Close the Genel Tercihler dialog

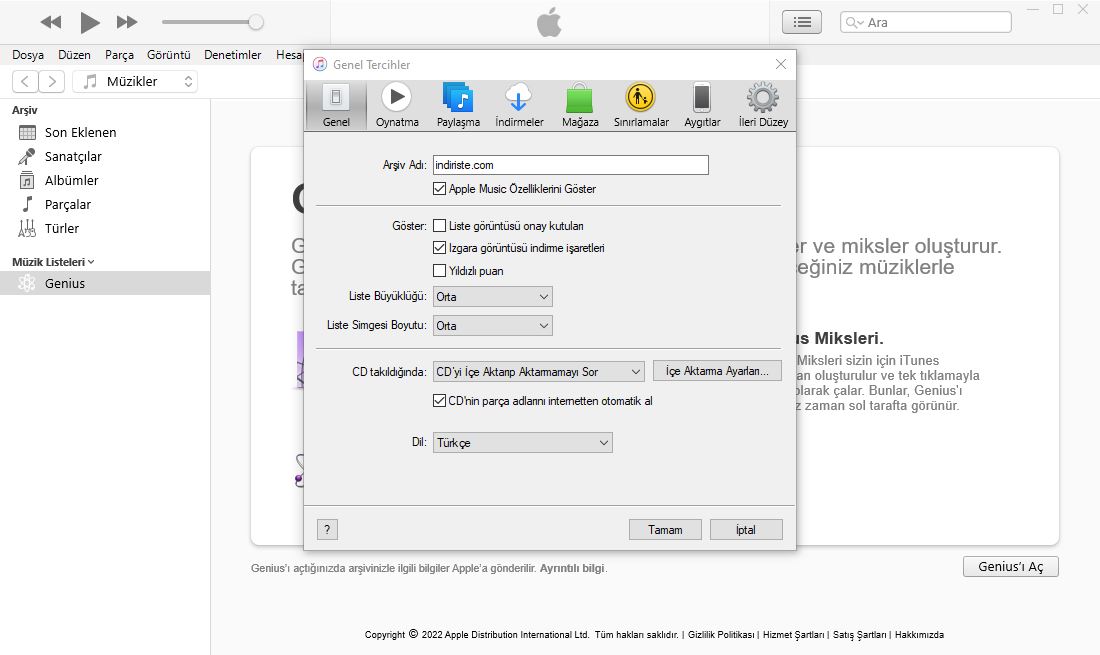point(781,65)
